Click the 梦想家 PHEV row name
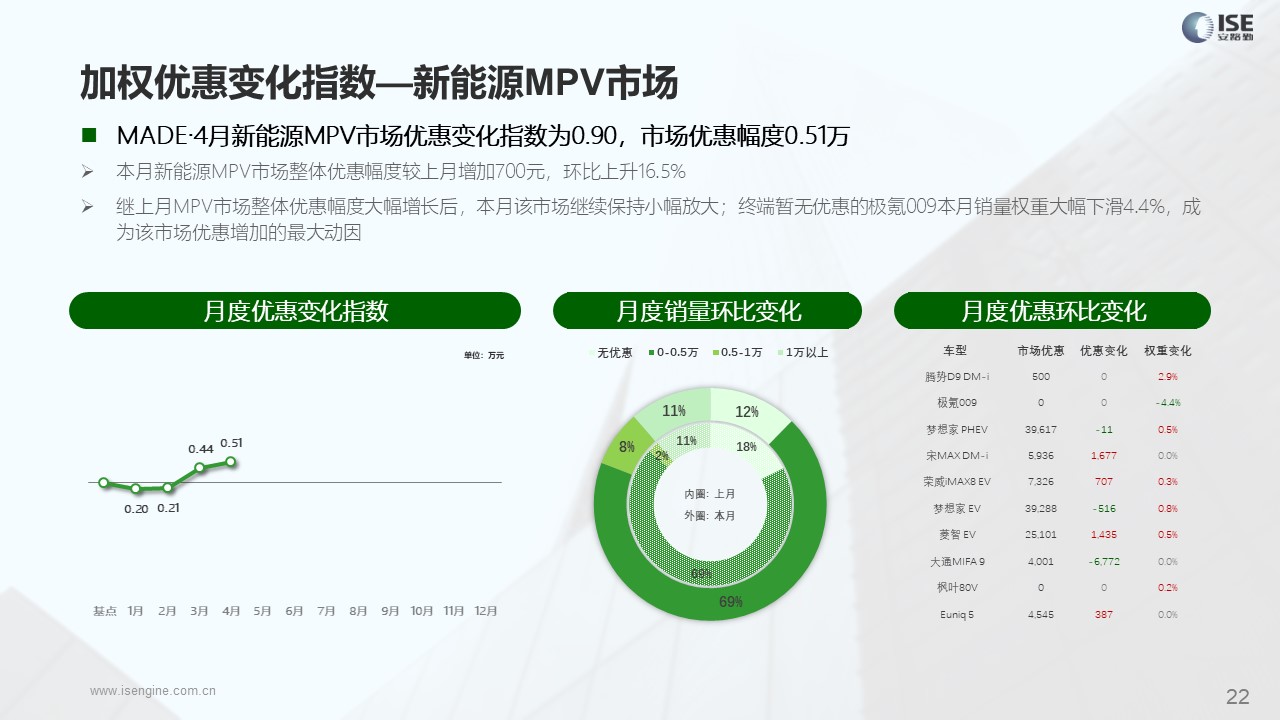The image size is (1280, 720). (x=957, y=430)
